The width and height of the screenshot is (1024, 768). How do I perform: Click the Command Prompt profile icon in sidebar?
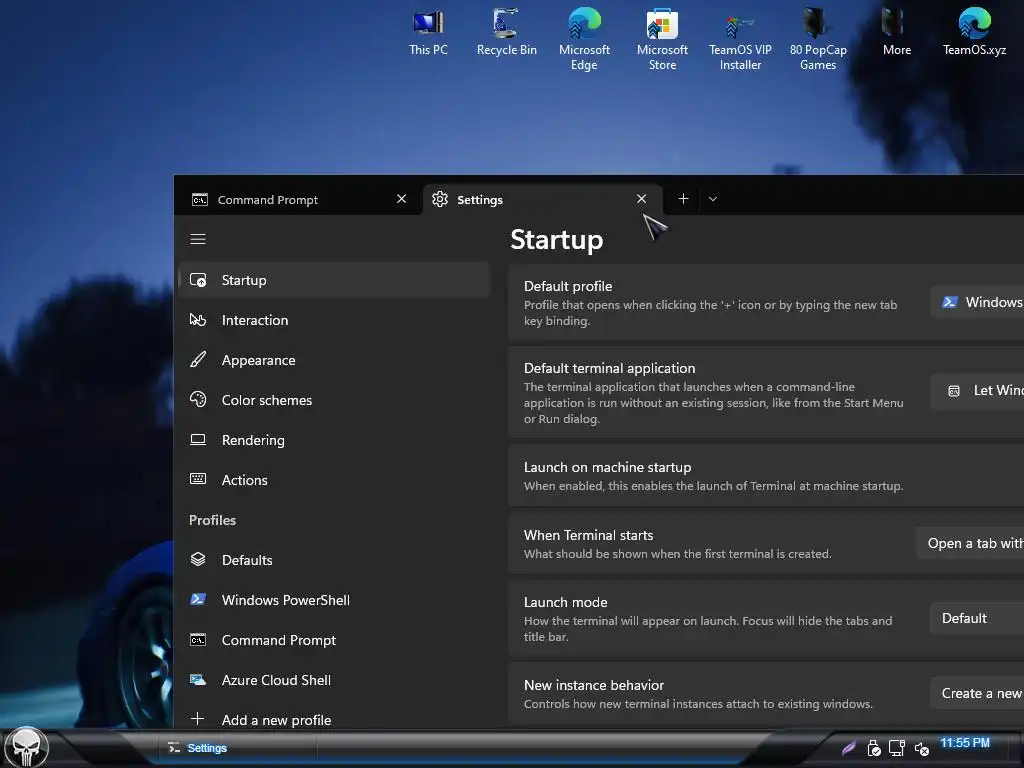198,639
